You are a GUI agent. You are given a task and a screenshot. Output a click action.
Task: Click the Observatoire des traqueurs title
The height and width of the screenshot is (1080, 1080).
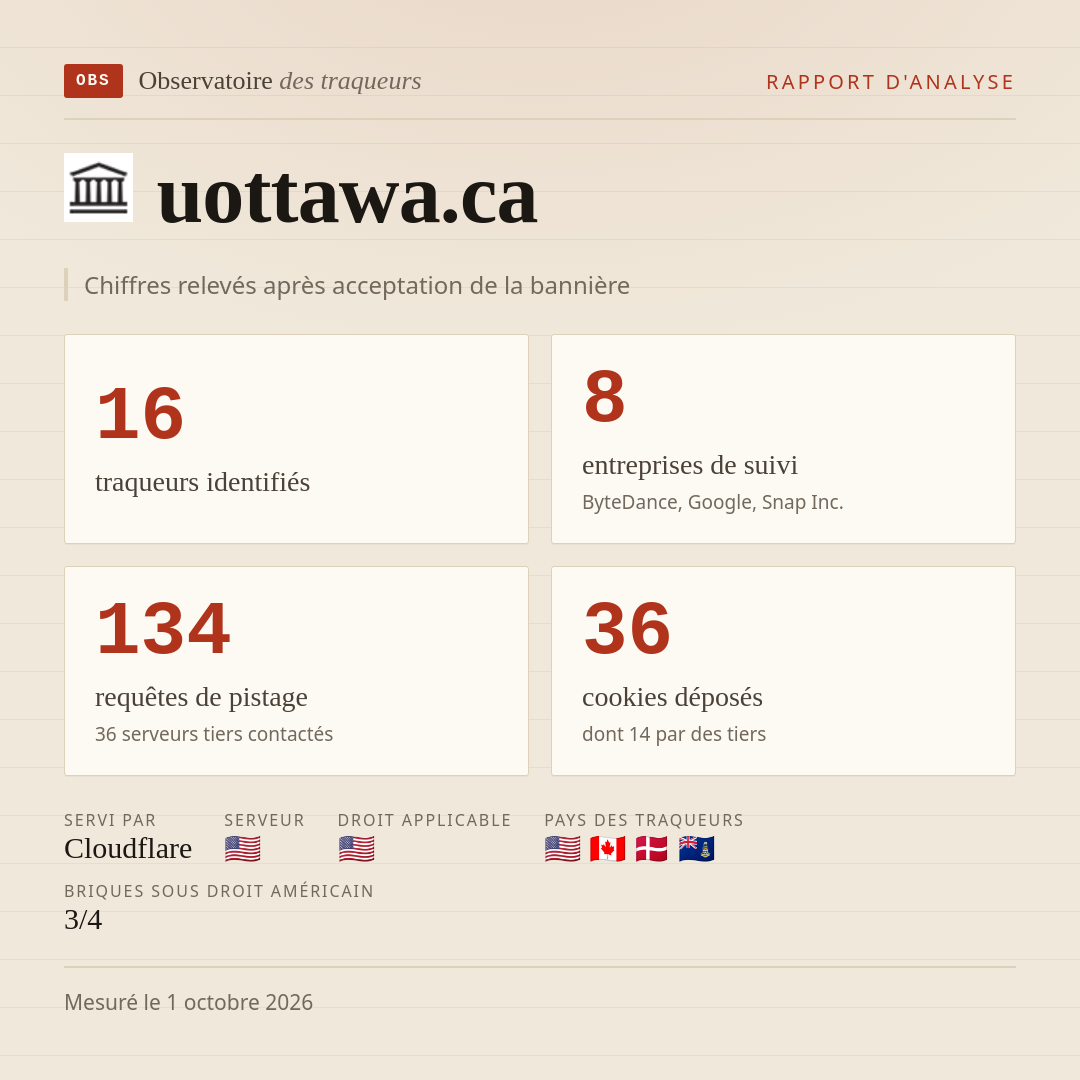click(280, 81)
